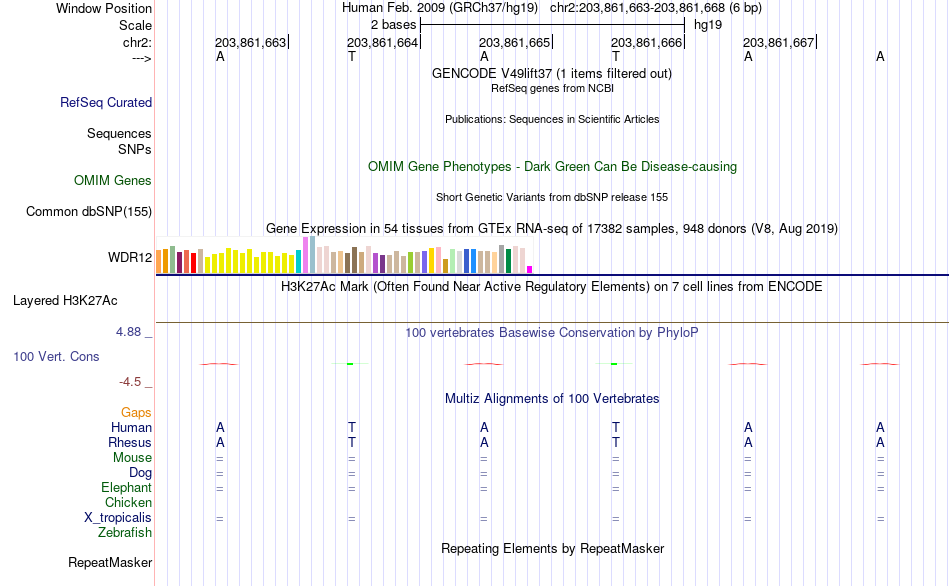950x586 pixels.
Task: Click the hg19 label beside the scale bar
Action: click(708, 25)
